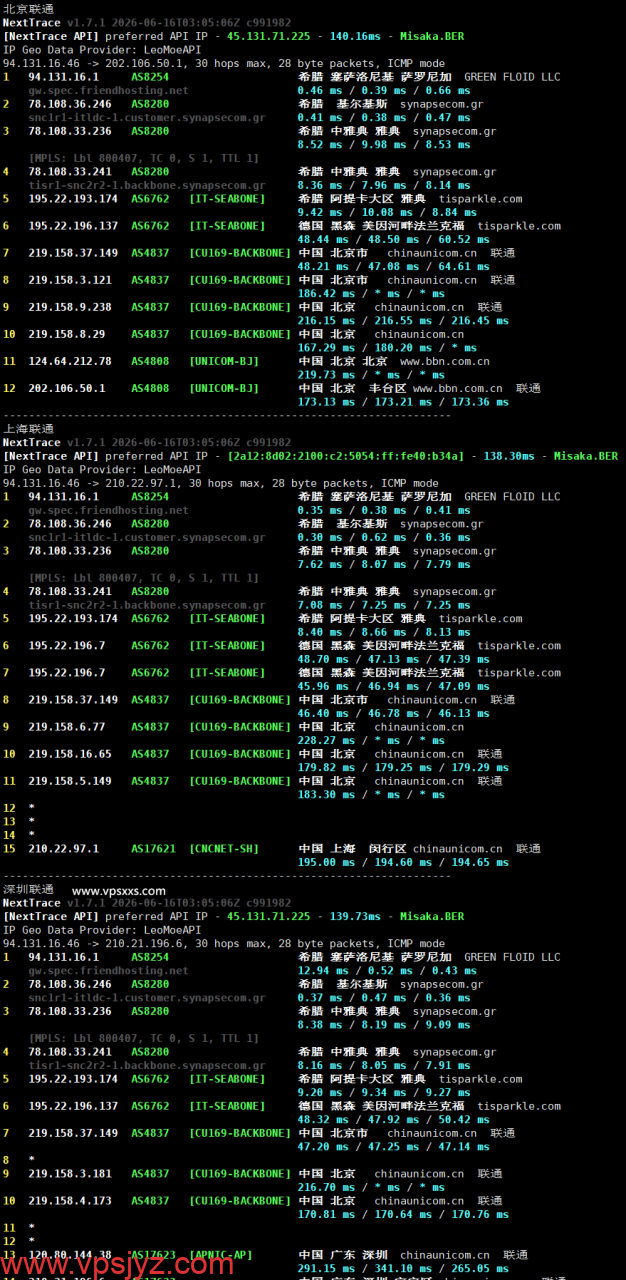Select the 186.42 ms latency value
The image size is (626, 1280).
326,294
